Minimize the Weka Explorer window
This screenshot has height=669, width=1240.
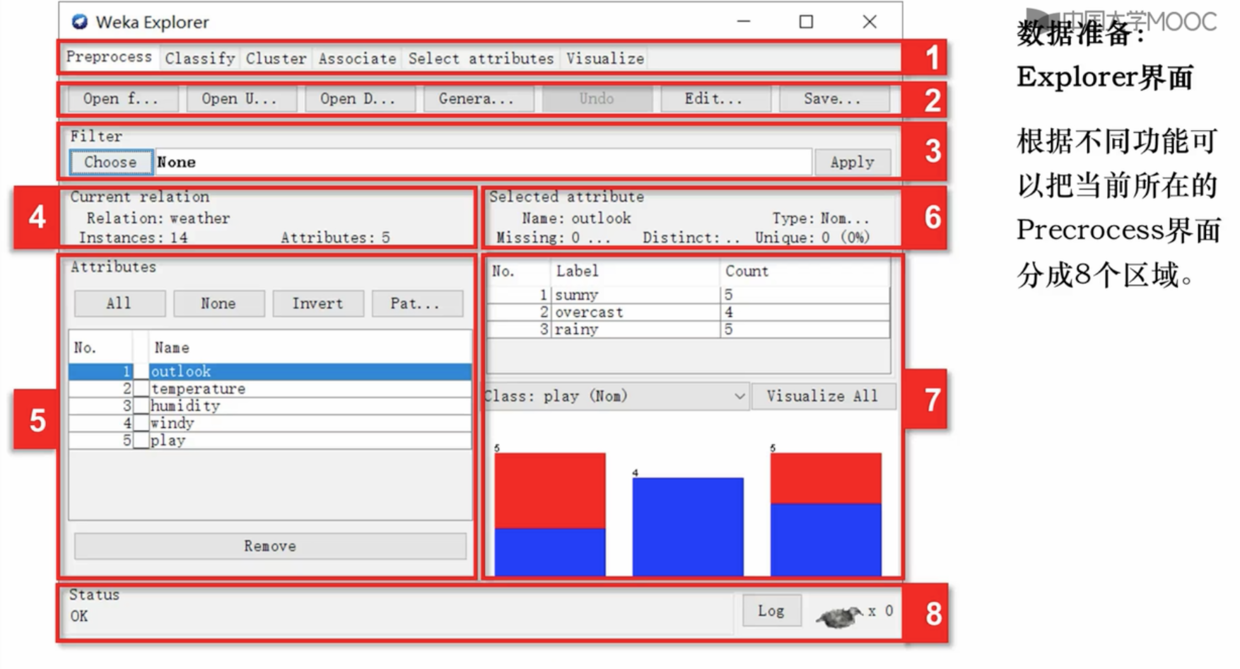click(x=743, y=21)
